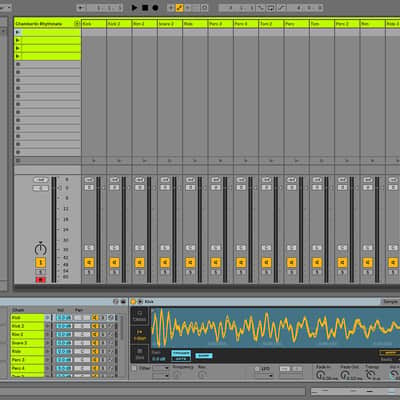Mute the Kick chain activator
This screenshot has height=400, width=400.
(95, 318)
